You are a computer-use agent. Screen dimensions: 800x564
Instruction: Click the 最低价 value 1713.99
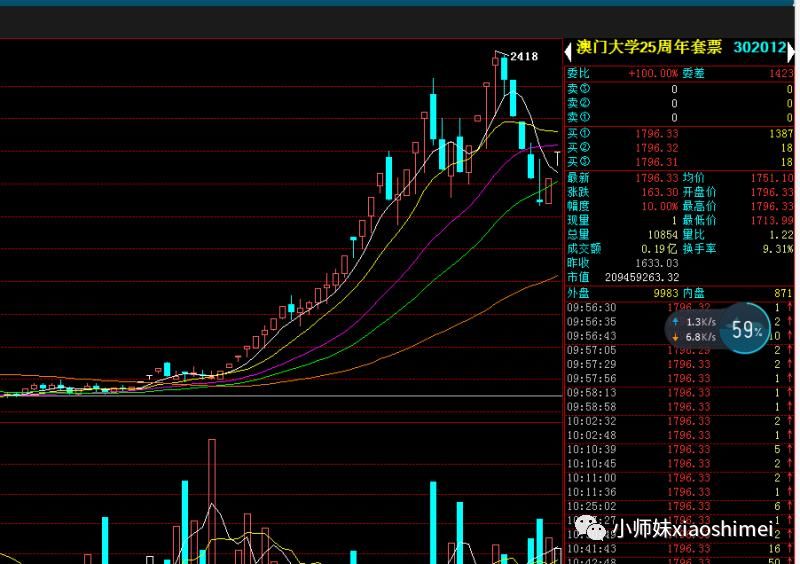click(x=772, y=220)
